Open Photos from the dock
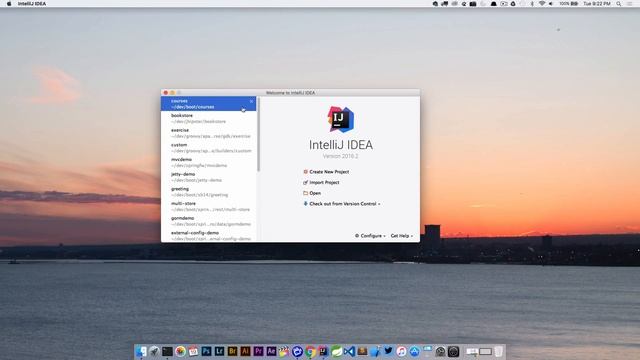 pos(180,351)
